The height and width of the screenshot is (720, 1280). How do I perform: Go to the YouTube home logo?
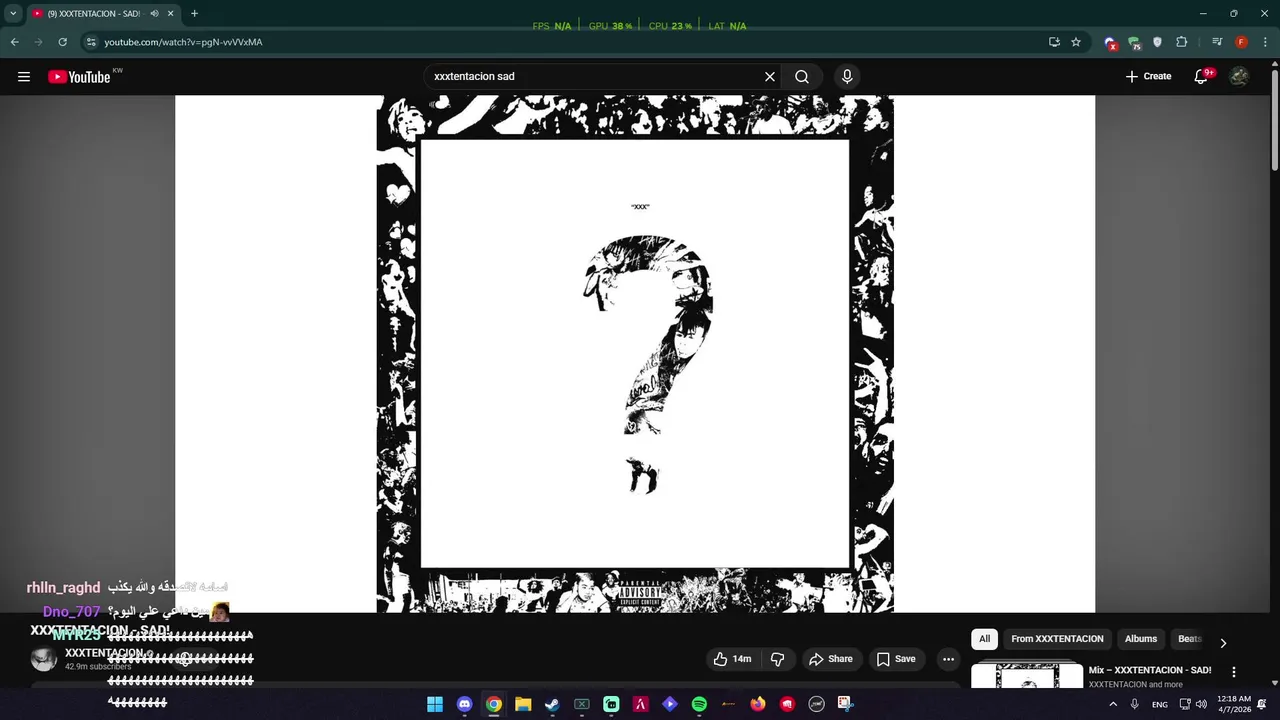pyautogui.click(x=79, y=77)
